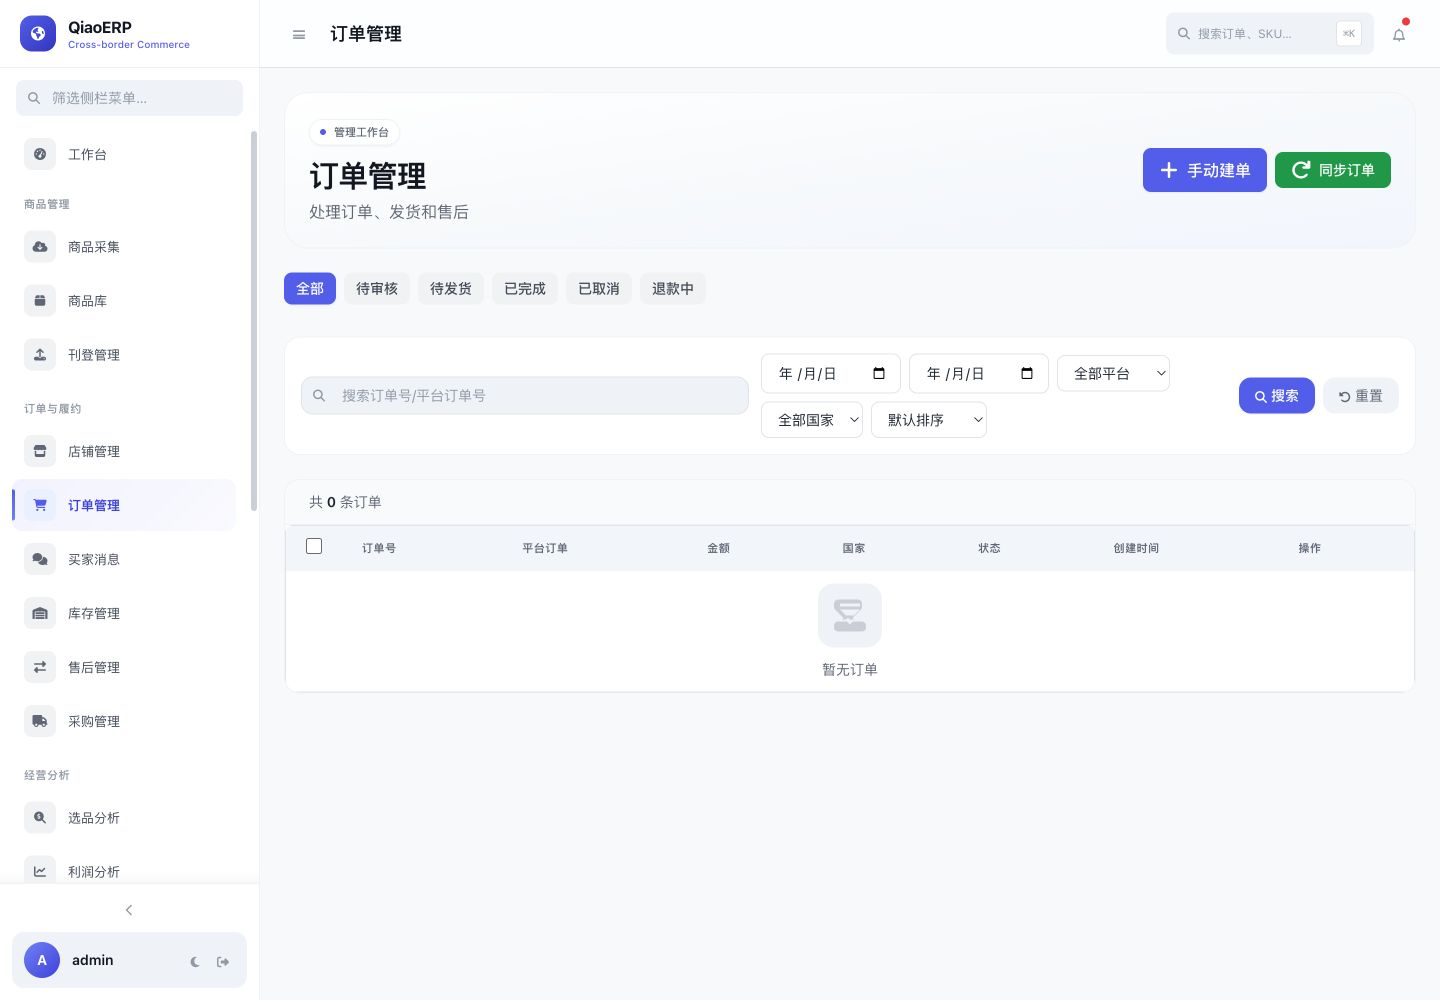Click the 状态 column header
This screenshot has width=1440, height=1000.
989,548
